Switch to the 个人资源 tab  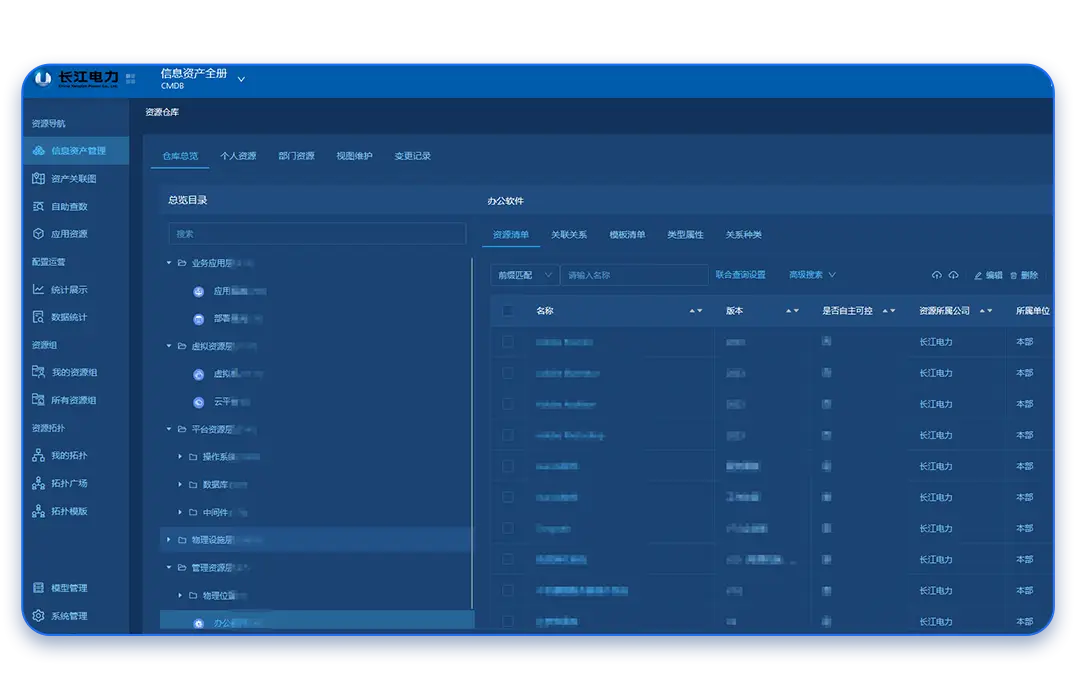pyautogui.click(x=238, y=156)
